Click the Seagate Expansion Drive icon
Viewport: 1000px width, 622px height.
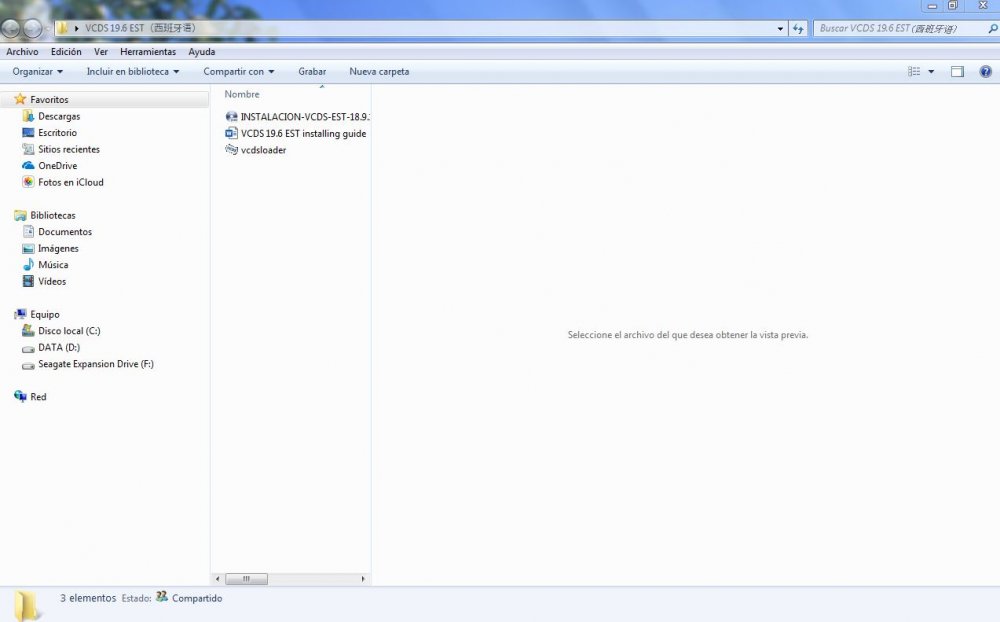pyautogui.click(x=28, y=365)
